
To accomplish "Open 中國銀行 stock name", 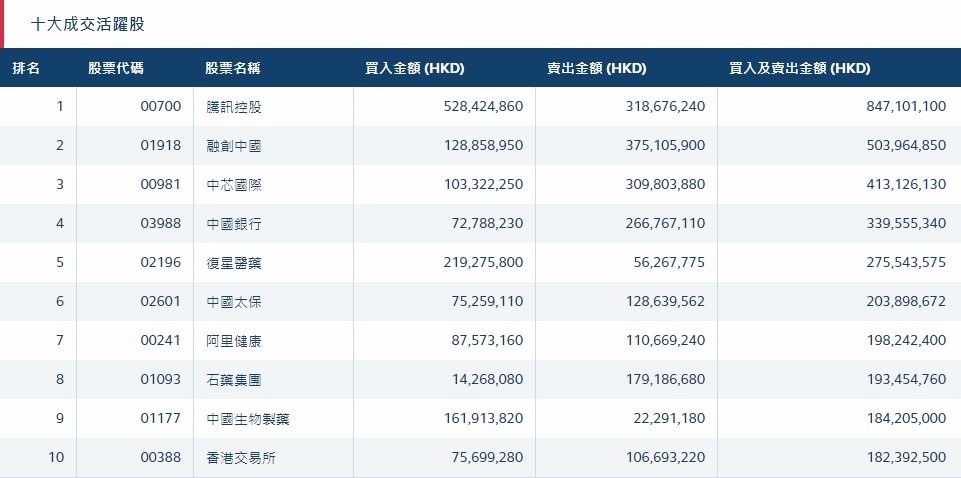I will click(x=233, y=224).
